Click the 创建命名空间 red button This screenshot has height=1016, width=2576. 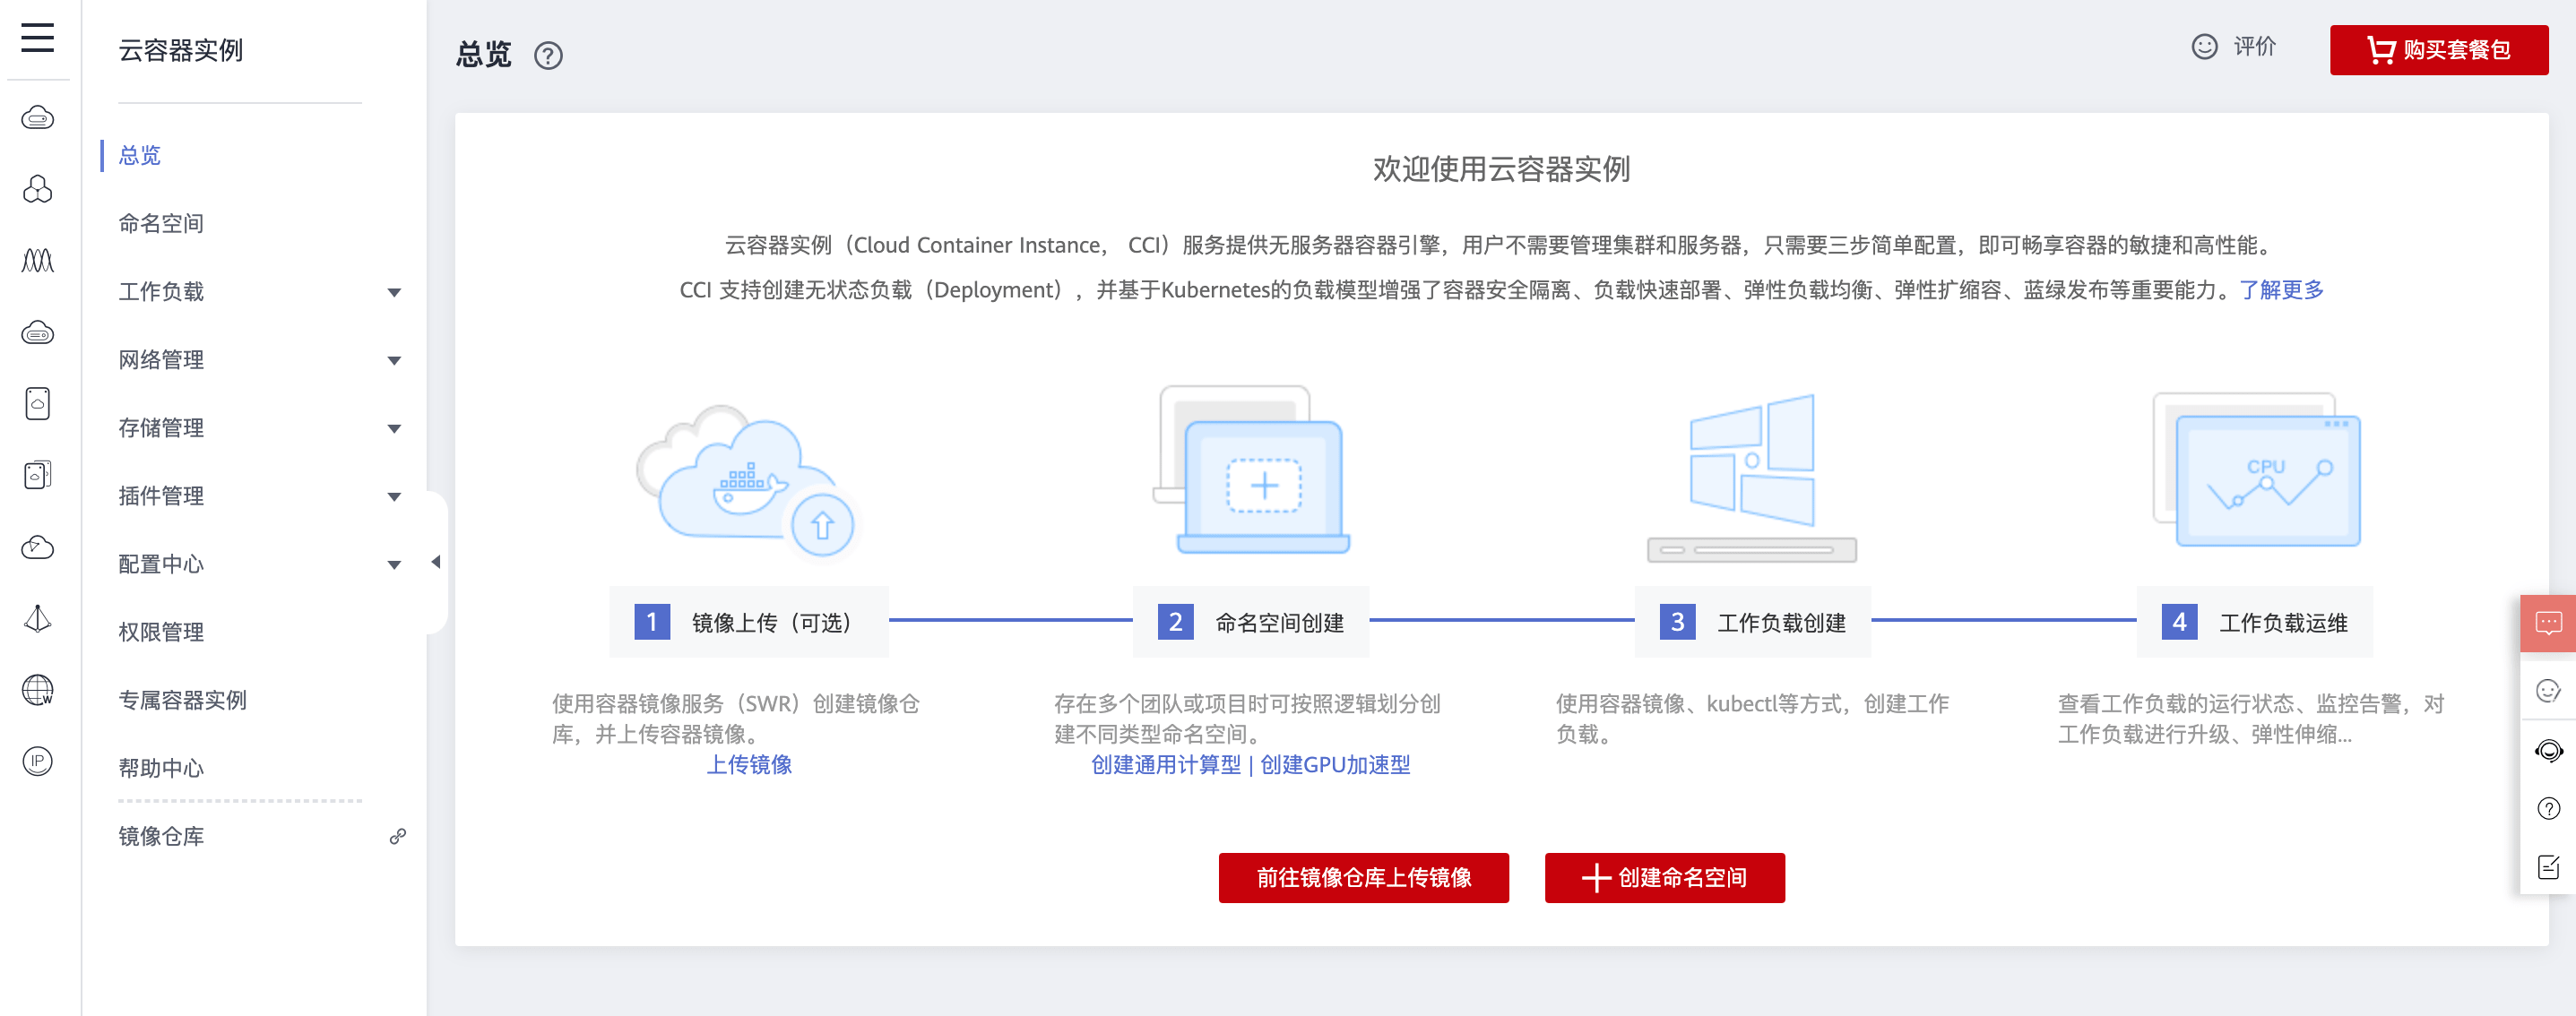[x=1664, y=878]
